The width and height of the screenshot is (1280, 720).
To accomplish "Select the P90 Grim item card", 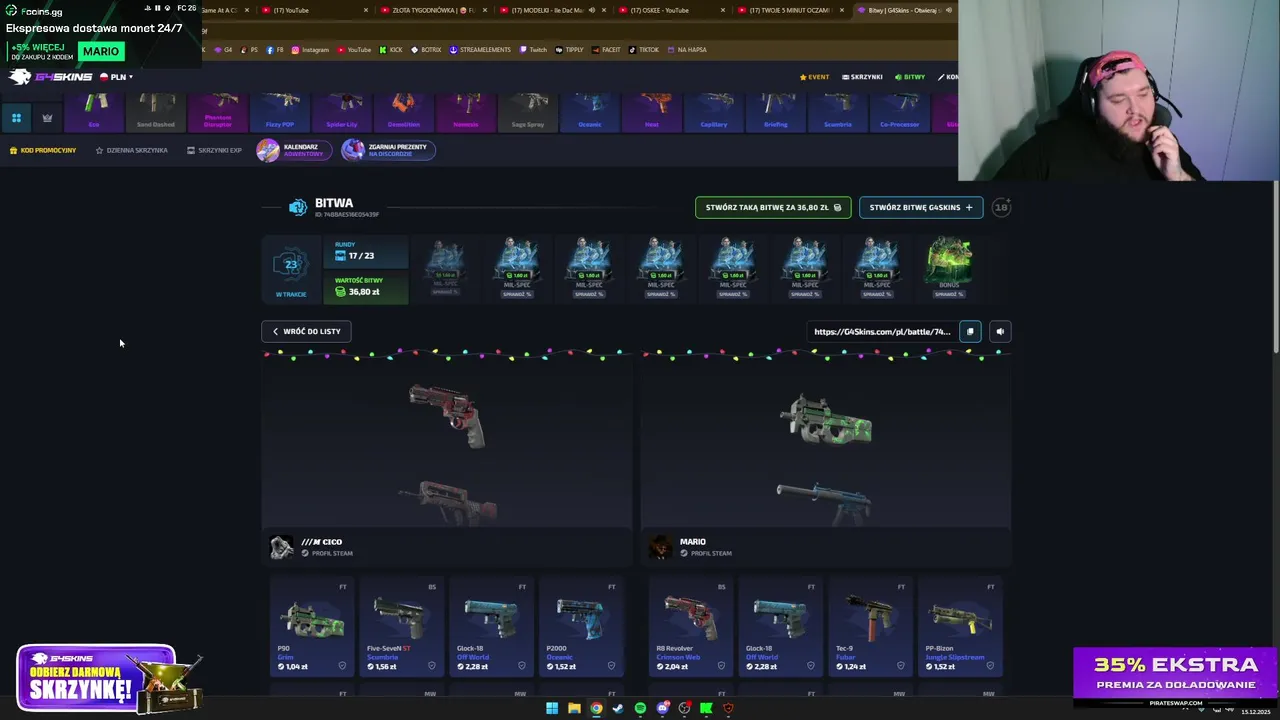I will click(x=312, y=628).
